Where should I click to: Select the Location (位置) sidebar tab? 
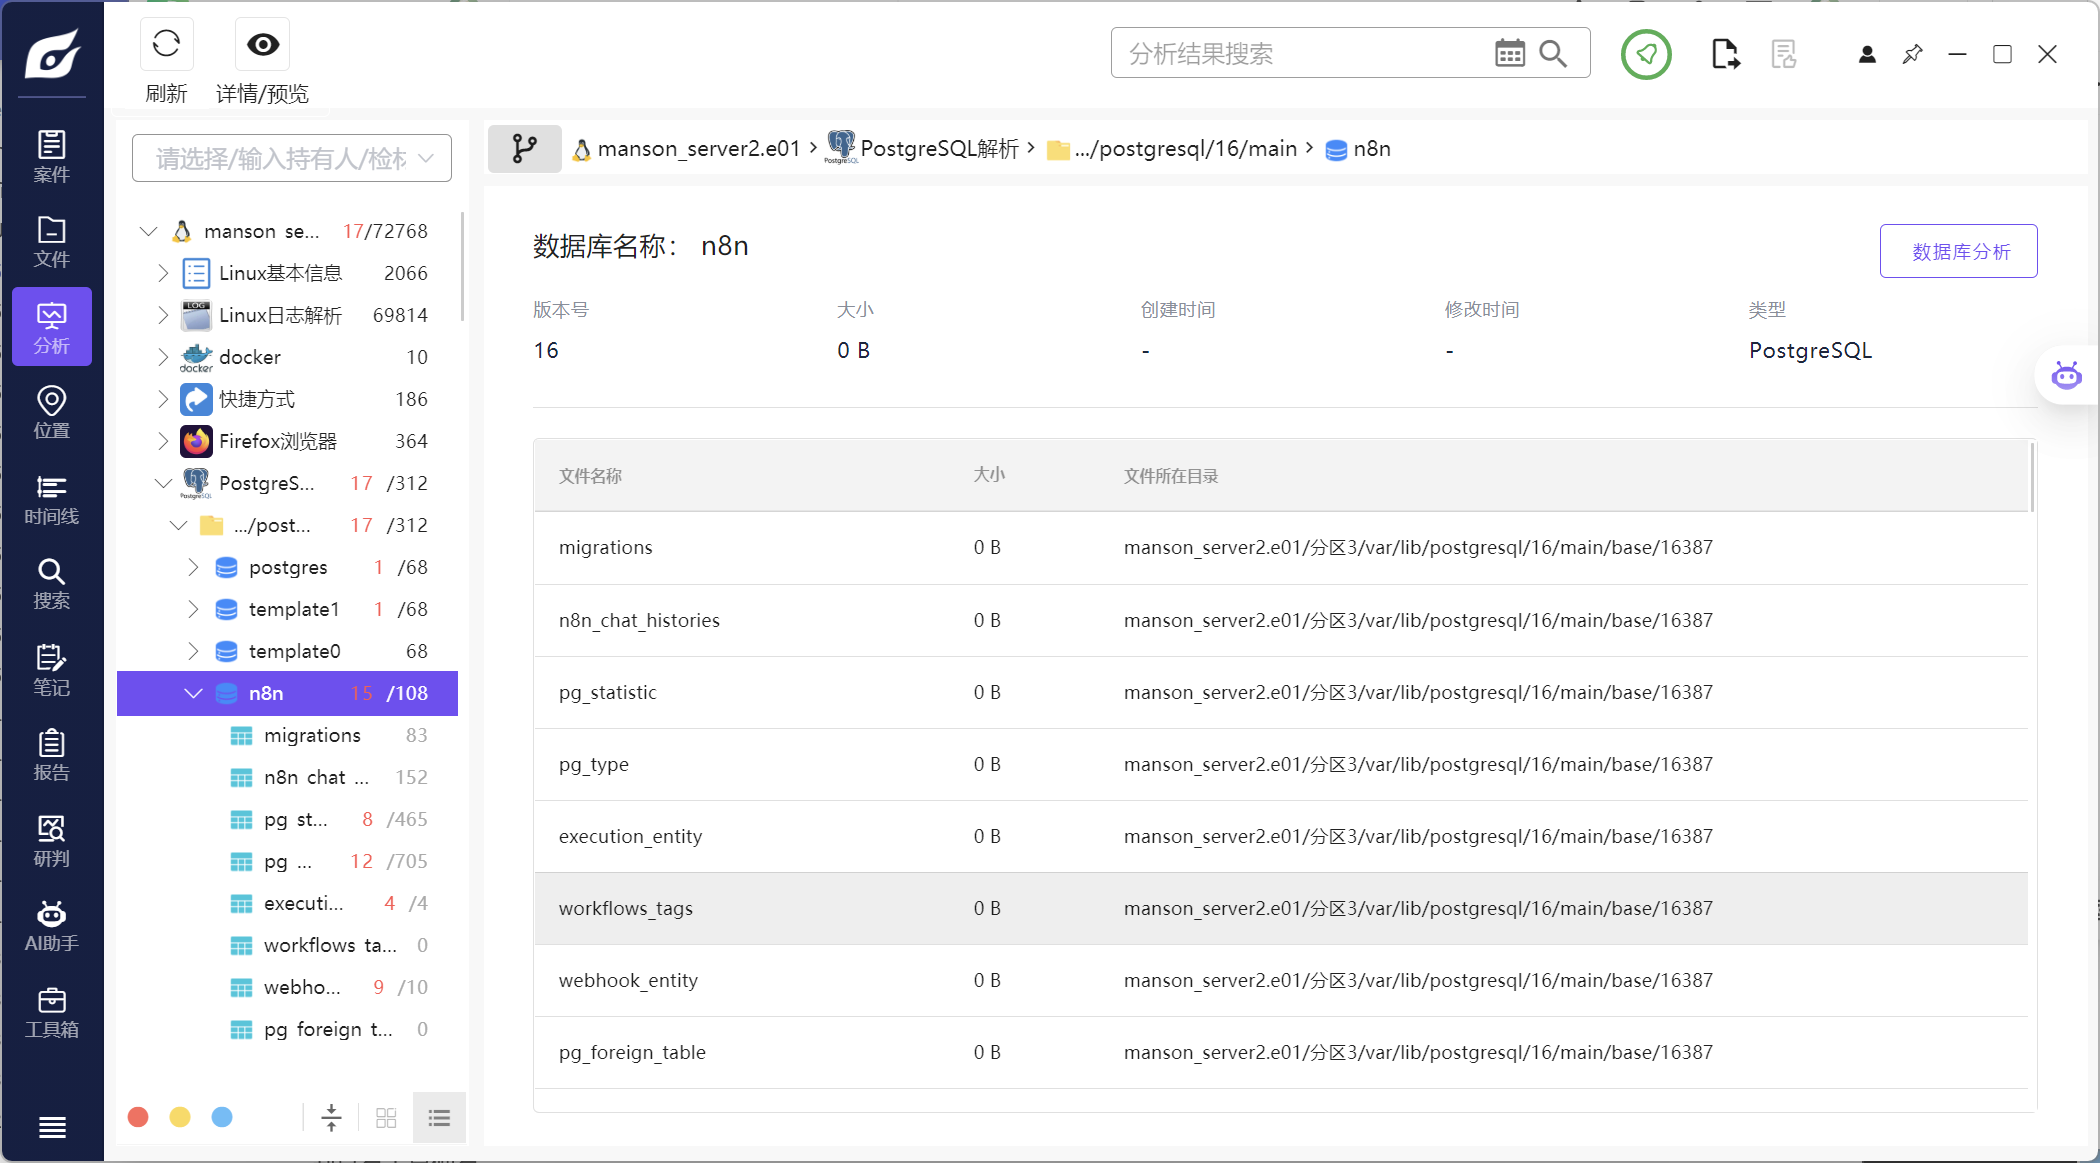tap(52, 413)
